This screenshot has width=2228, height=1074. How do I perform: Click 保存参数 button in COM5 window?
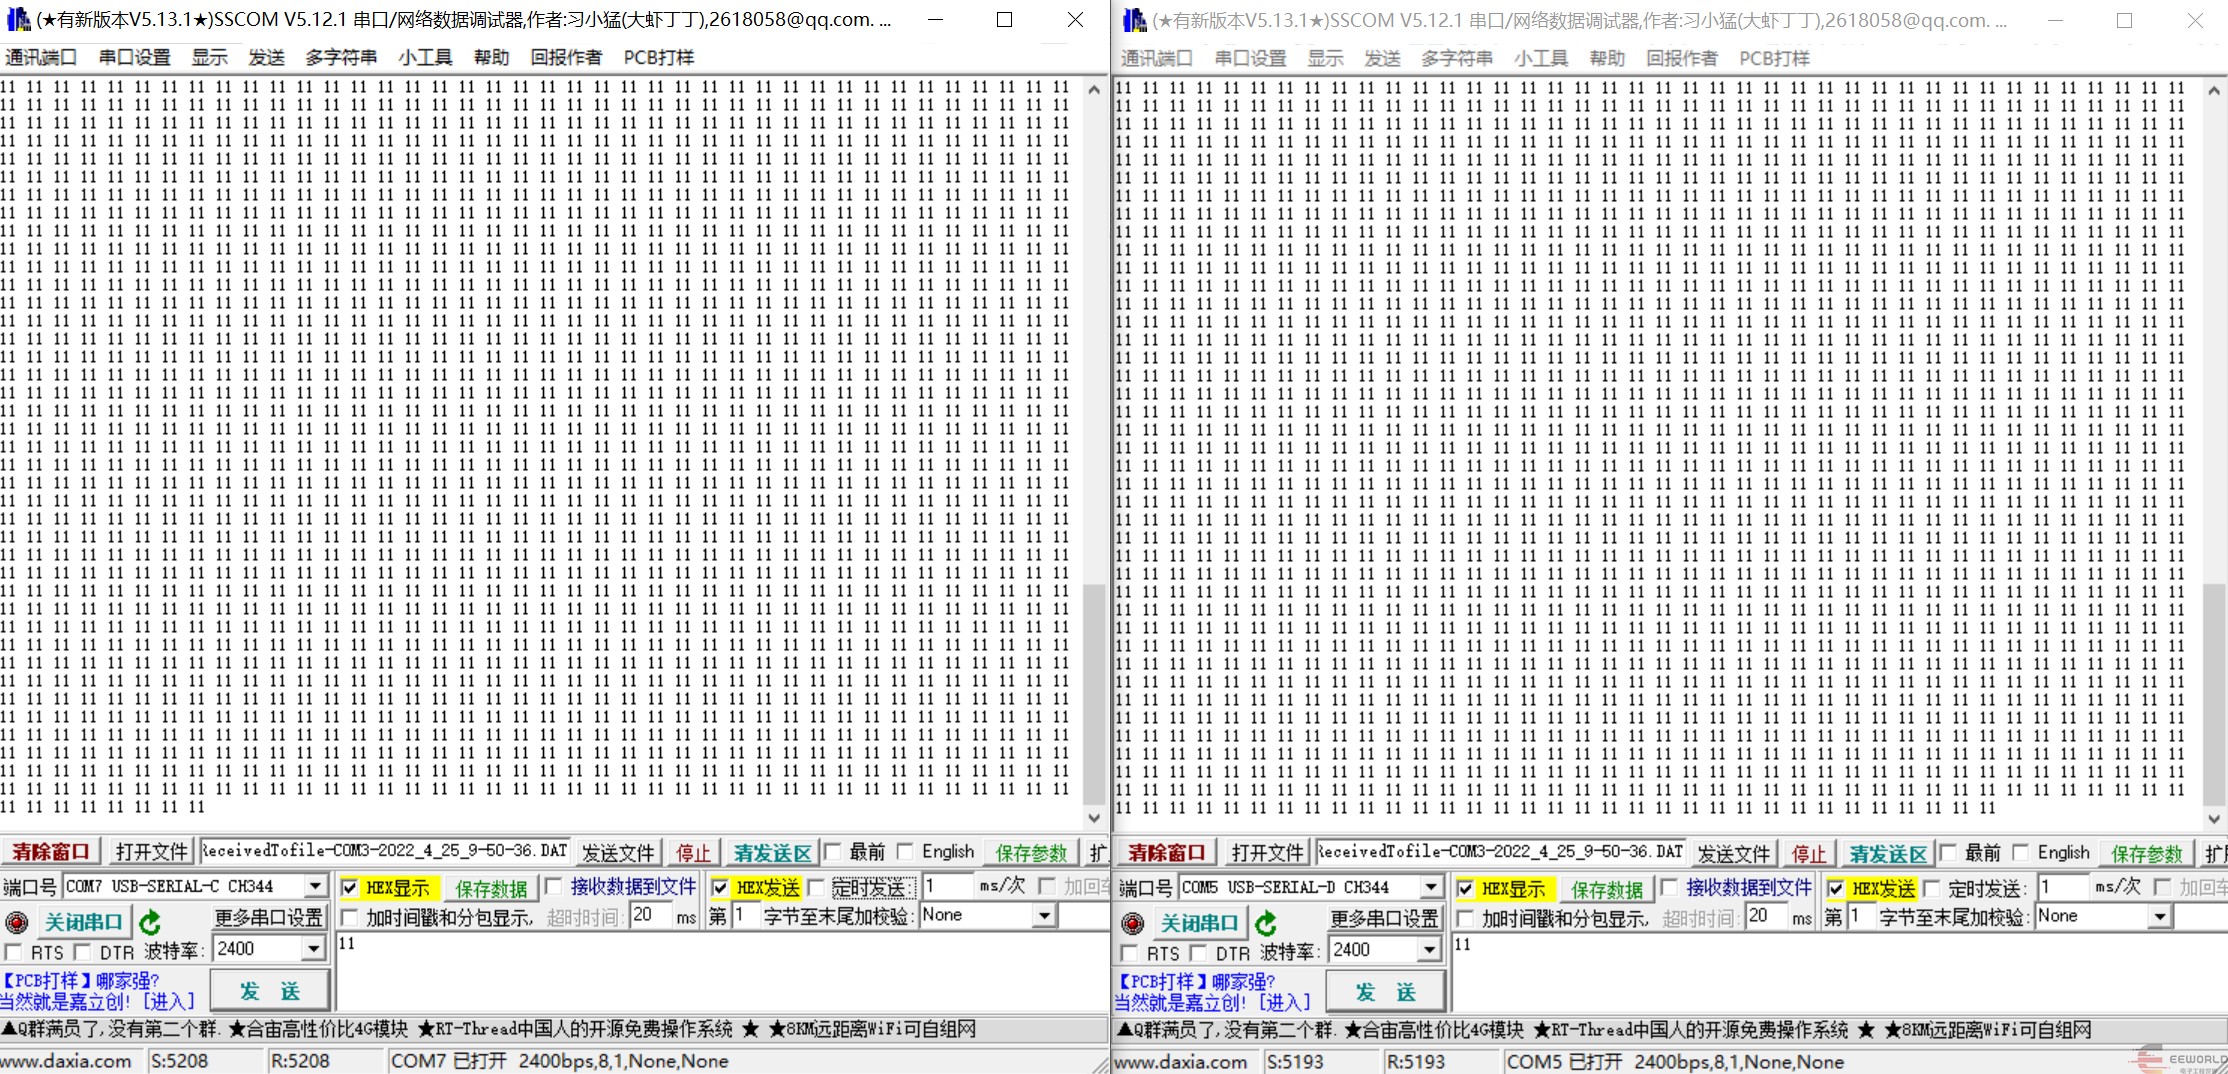click(x=2147, y=853)
